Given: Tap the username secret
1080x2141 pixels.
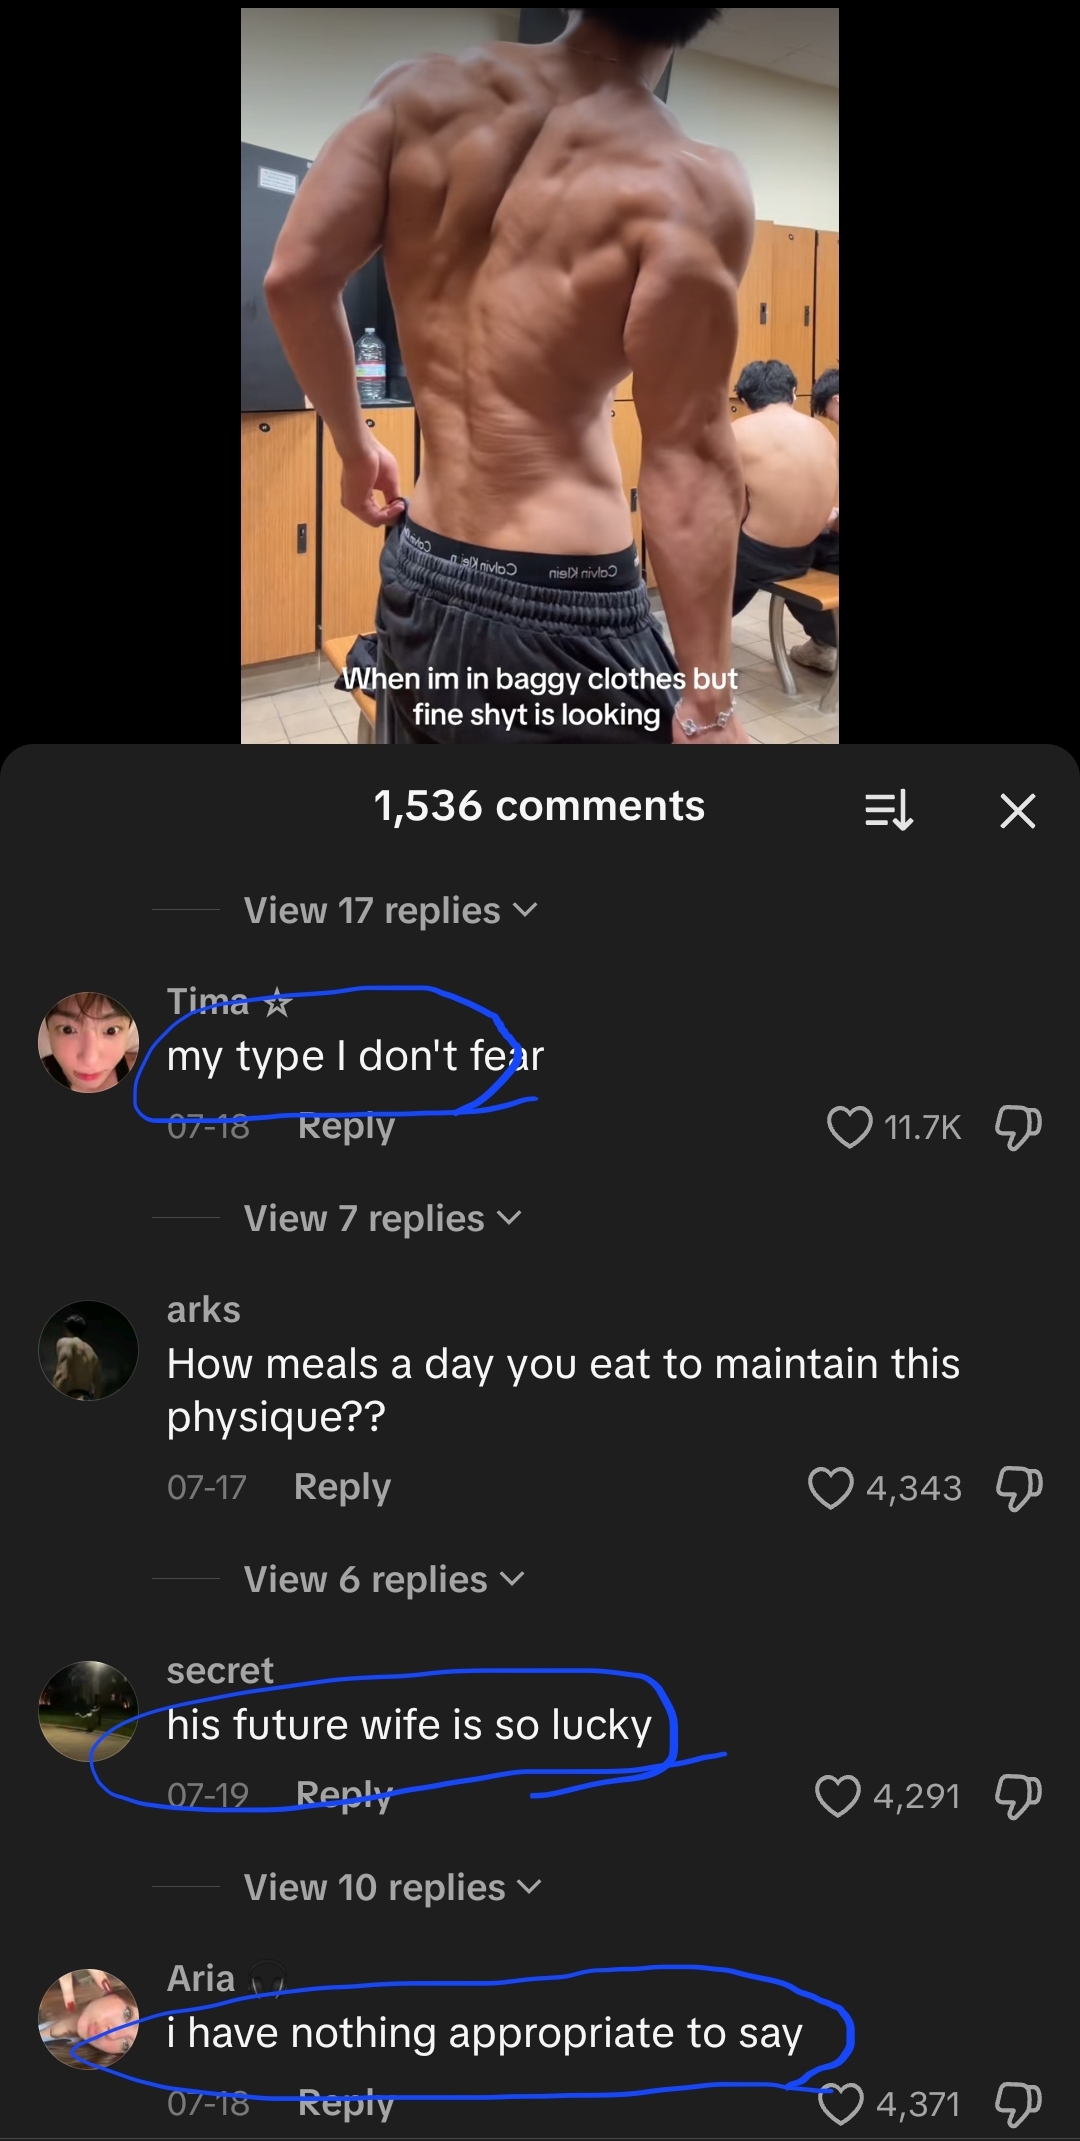Looking at the screenshot, I should [220, 1670].
